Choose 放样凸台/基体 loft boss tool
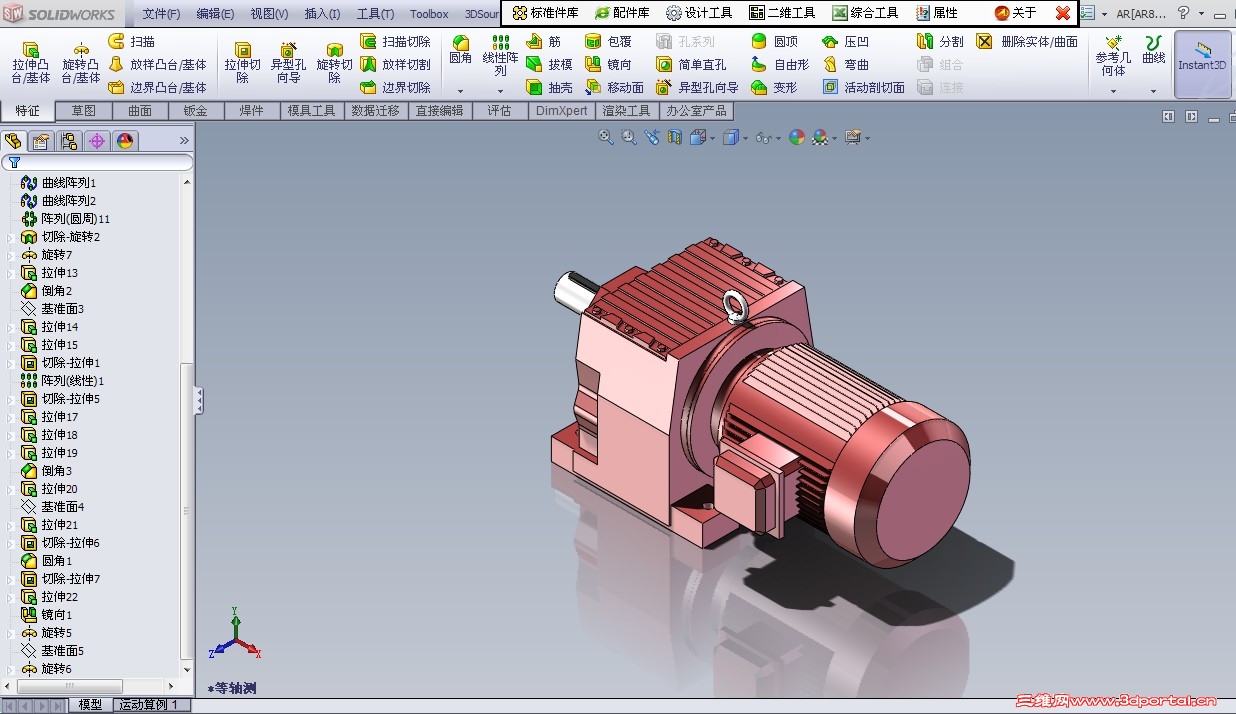This screenshot has height=714, width=1236. (157, 65)
